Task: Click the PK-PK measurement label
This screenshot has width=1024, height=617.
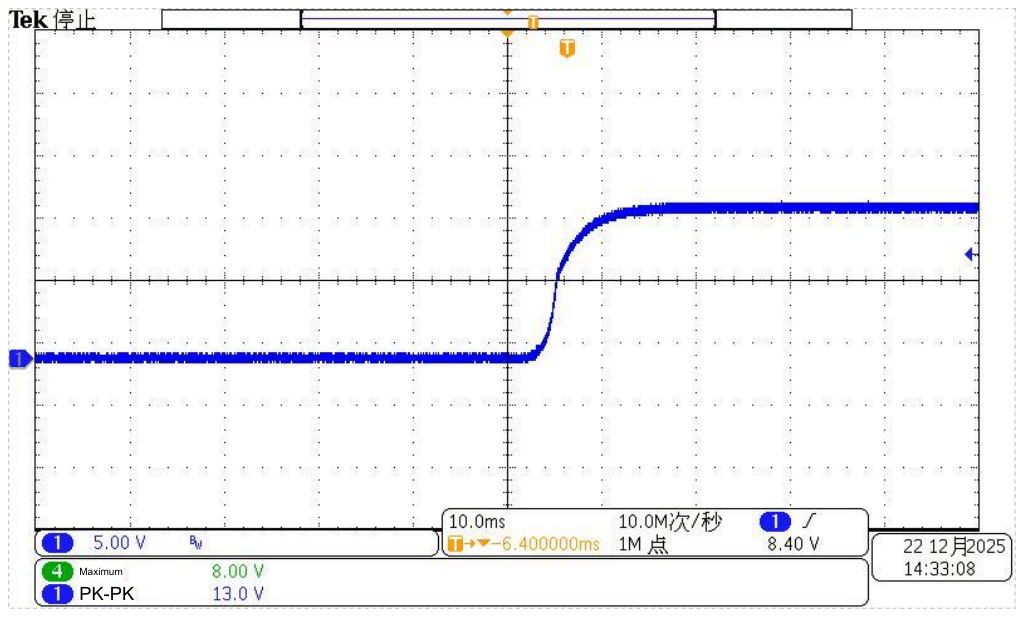Action: coord(106,593)
